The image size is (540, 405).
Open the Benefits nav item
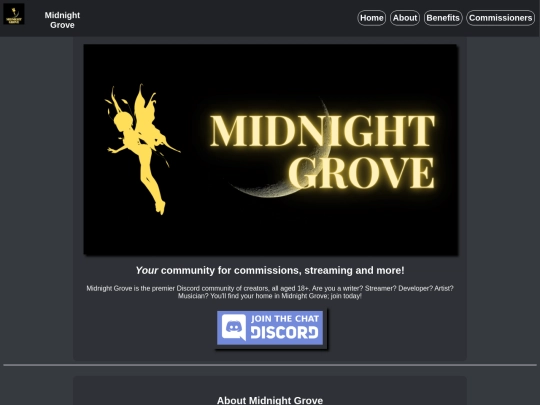(x=443, y=18)
